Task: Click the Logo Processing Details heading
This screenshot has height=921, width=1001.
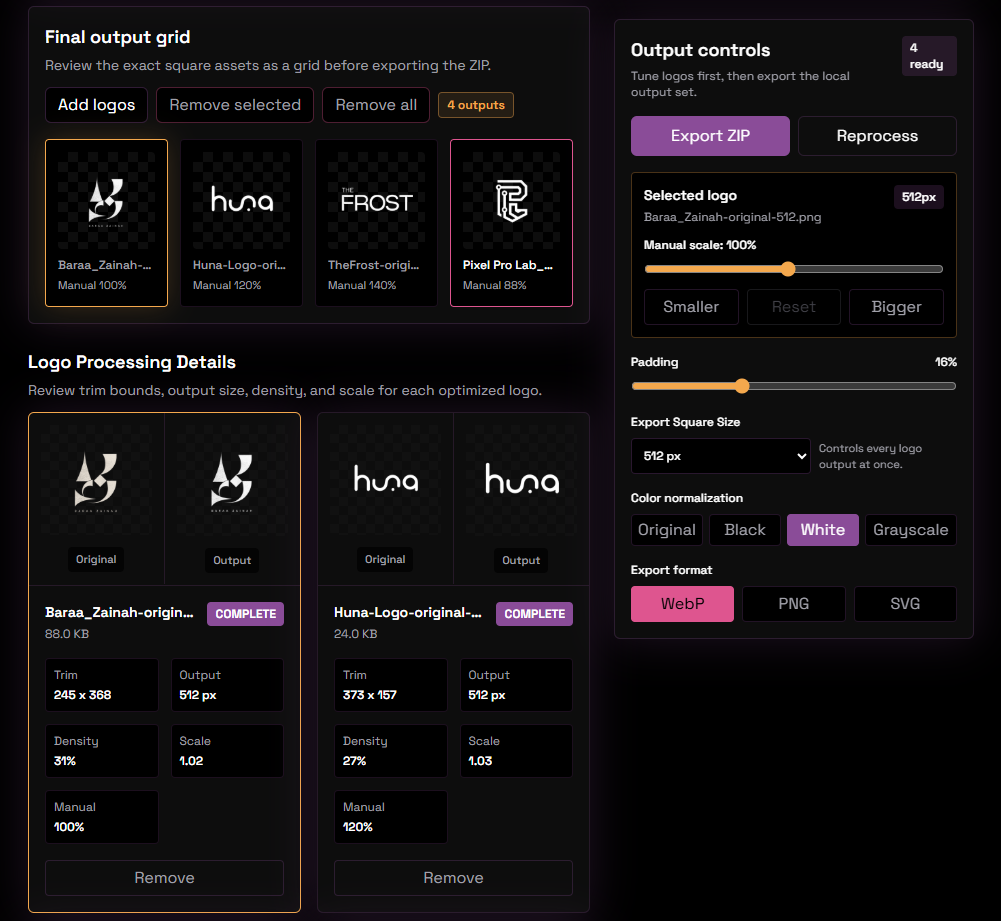Action: [132, 362]
